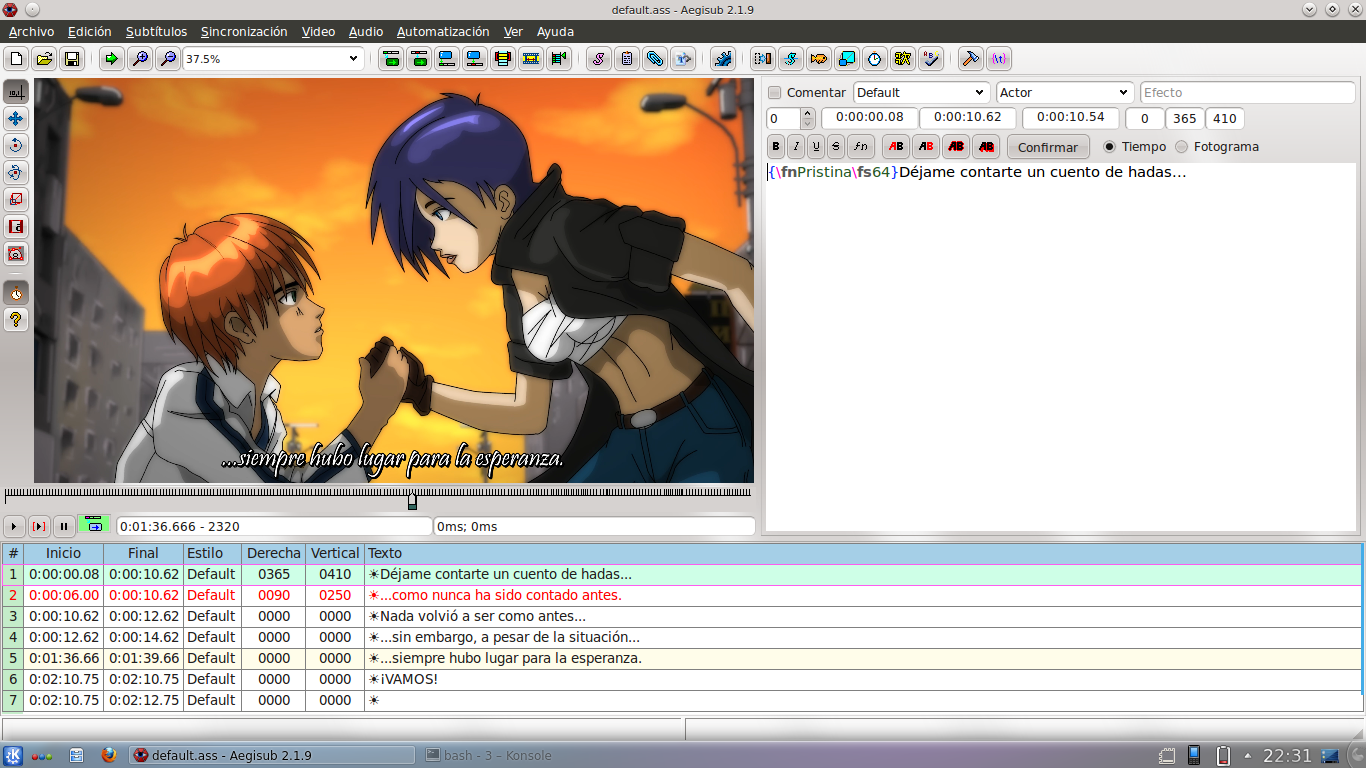Open the Styles Manager
The width and height of the screenshot is (1366, 768).
click(x=598, y=59)
